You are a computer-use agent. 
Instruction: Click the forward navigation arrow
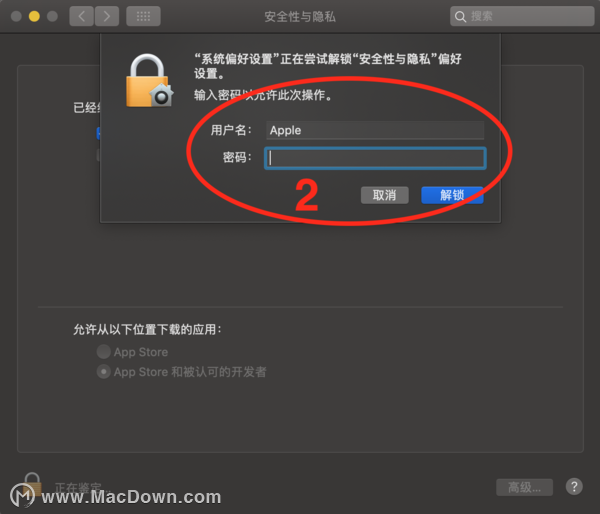tap(107, 16)
